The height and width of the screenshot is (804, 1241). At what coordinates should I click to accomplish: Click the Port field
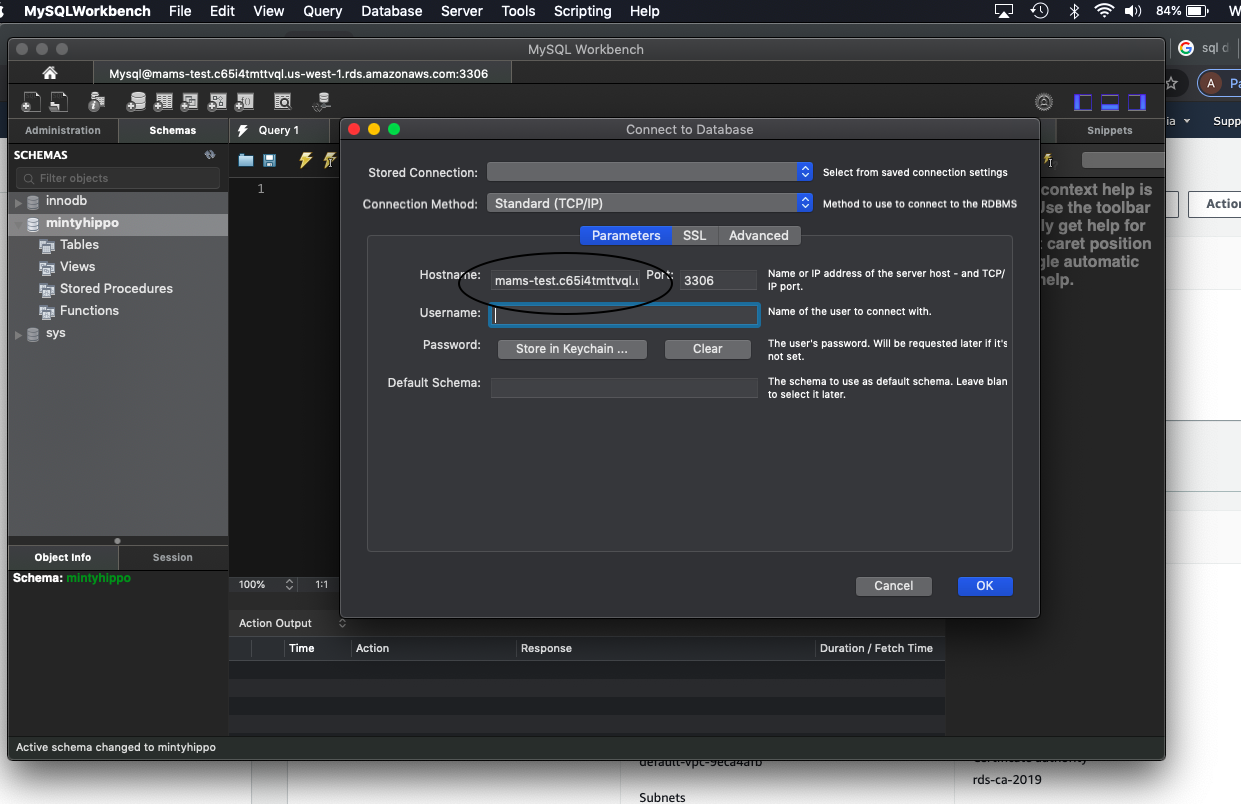(718, 280)
